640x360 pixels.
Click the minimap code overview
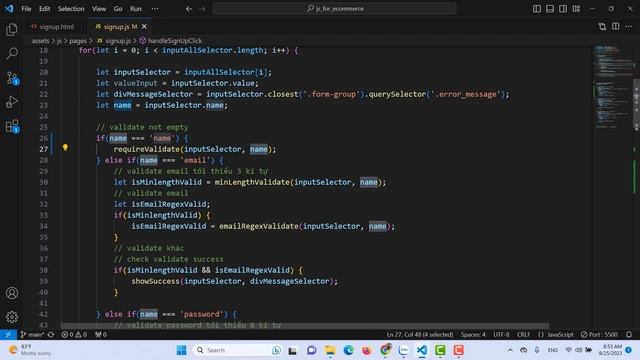coord(612,87)
